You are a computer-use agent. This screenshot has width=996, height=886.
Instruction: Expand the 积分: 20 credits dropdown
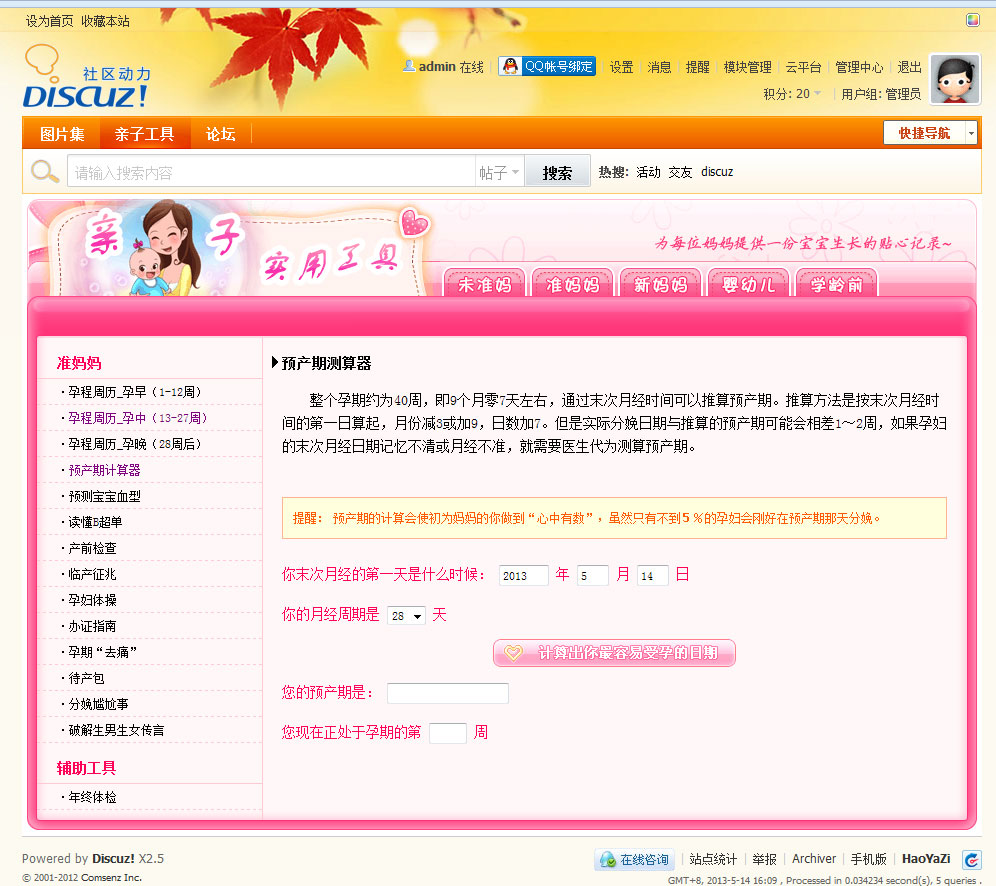click(792, 94)
